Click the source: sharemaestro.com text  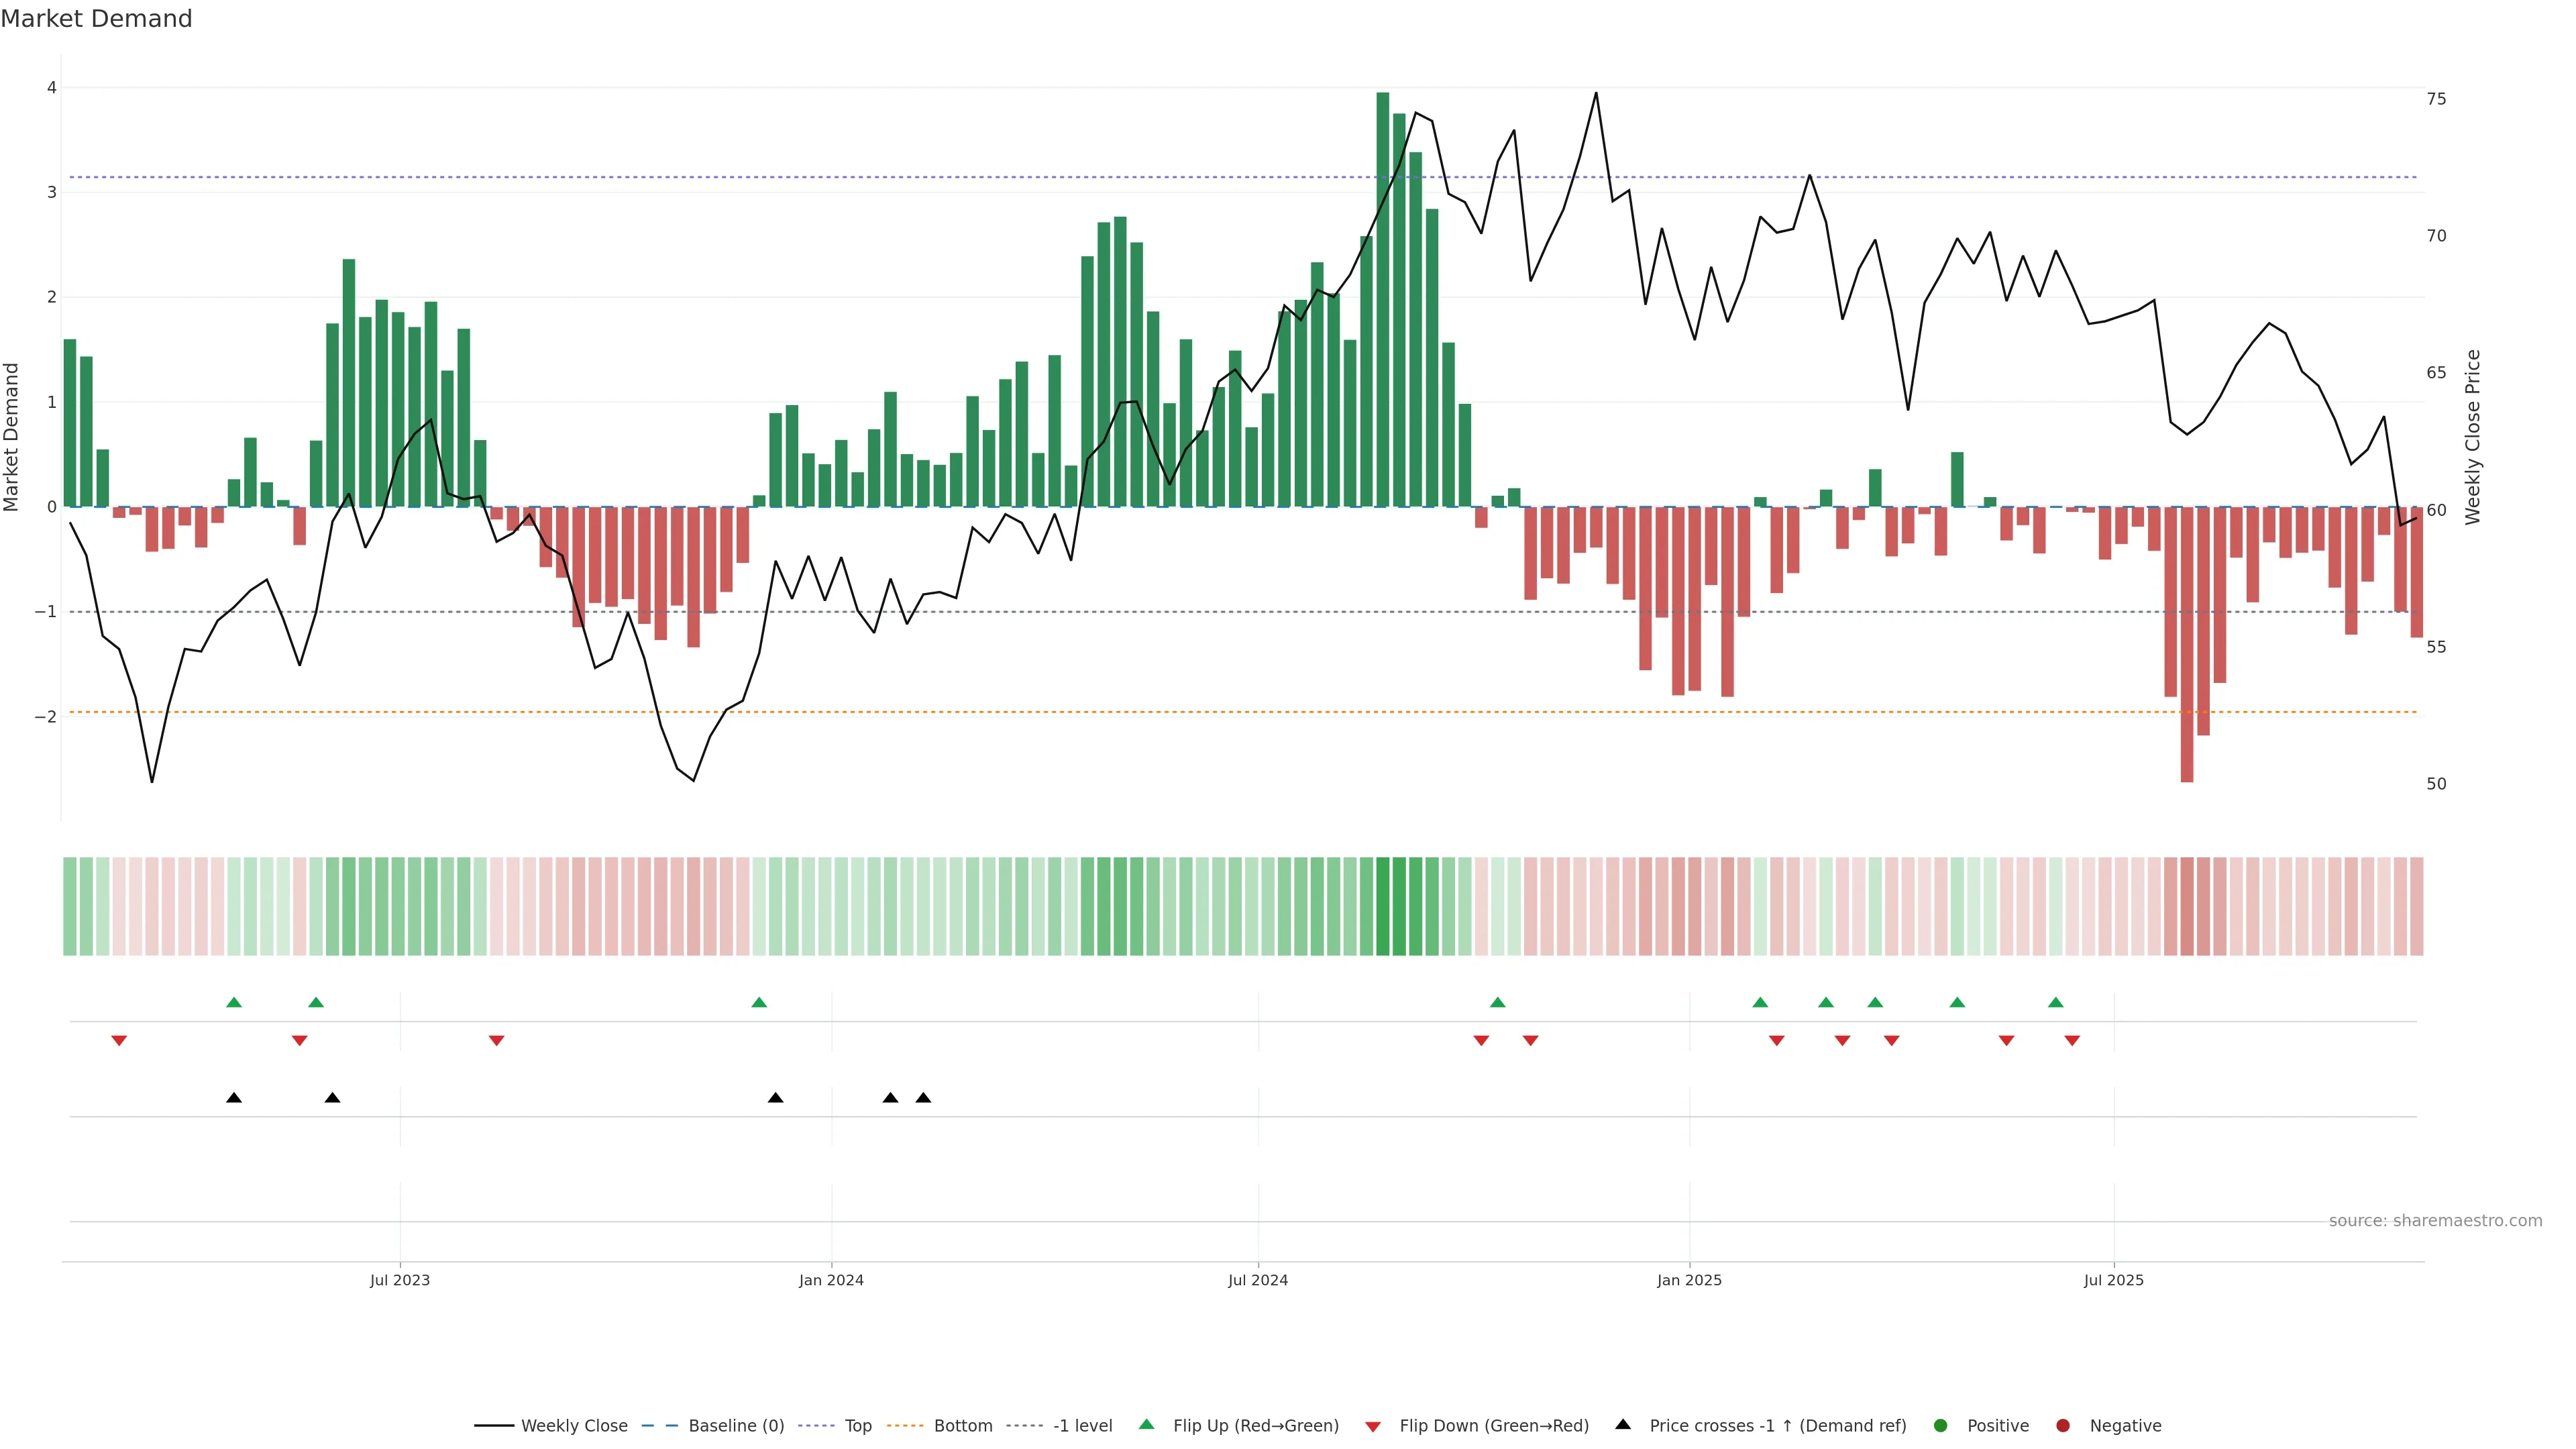coord(2435,1221)
